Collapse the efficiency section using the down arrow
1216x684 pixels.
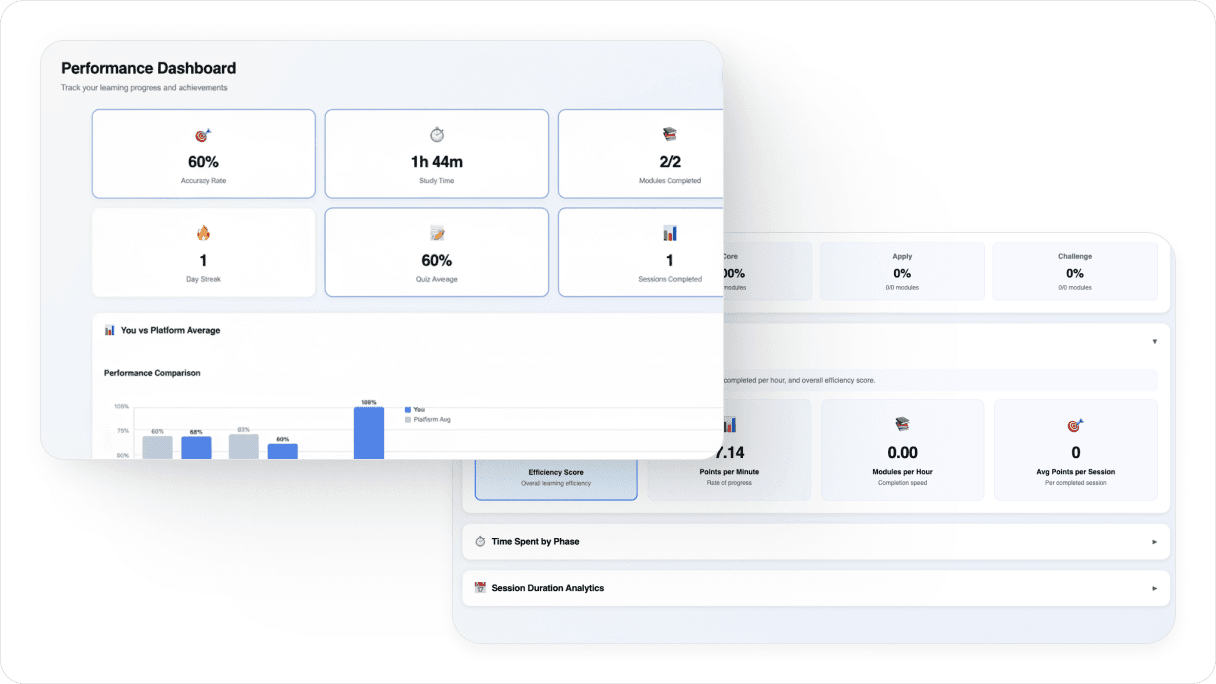tap(1154, 342)
